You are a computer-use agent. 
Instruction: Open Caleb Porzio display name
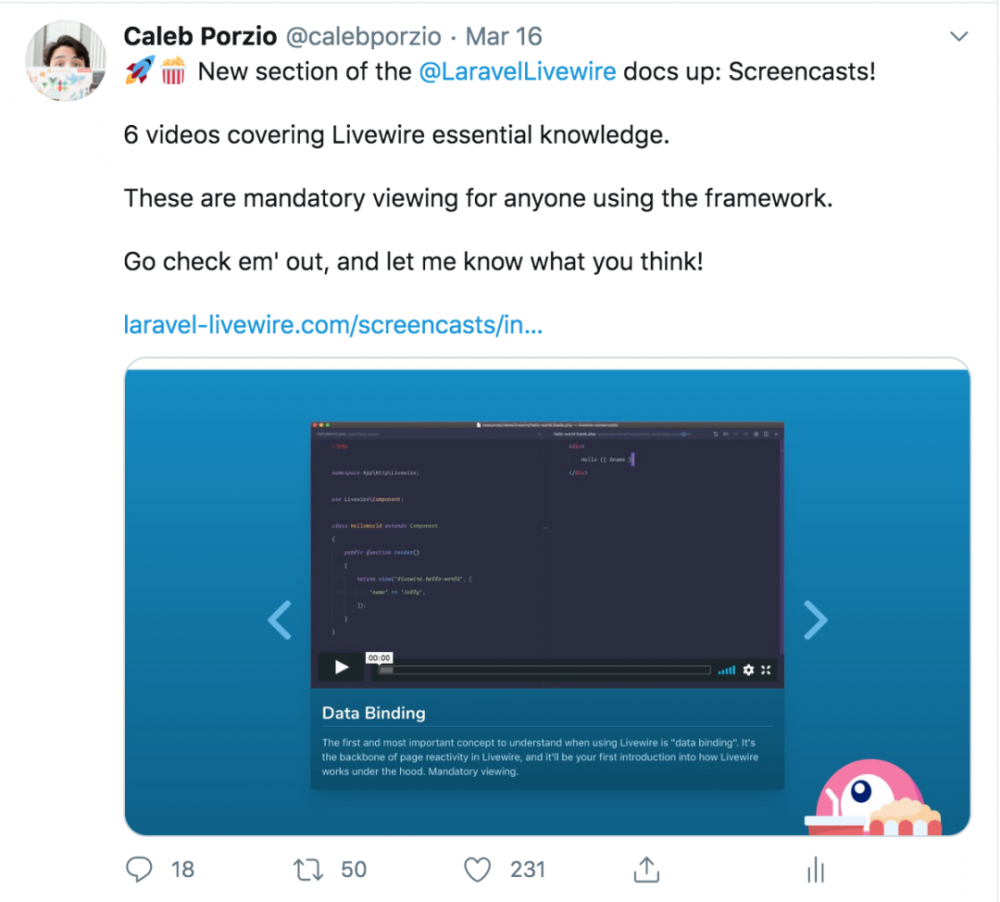point(200,36)
